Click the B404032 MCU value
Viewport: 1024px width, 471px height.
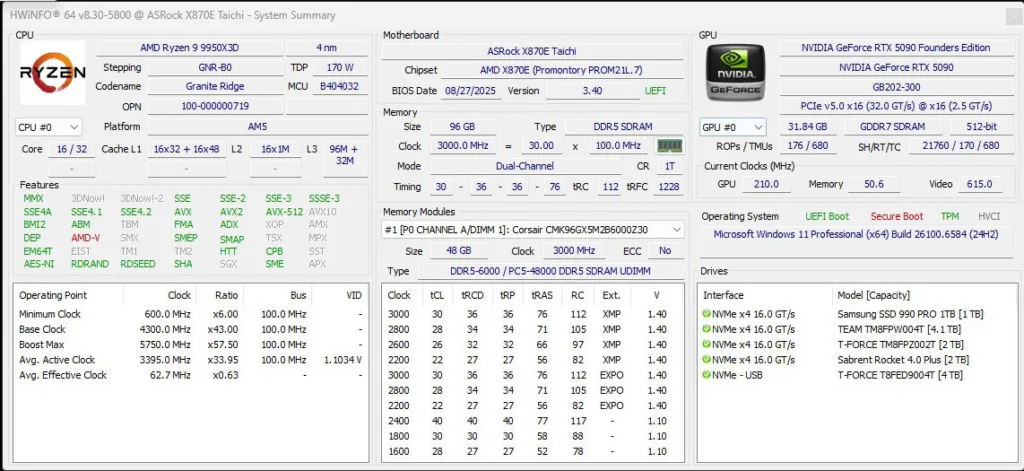[340, 86]
